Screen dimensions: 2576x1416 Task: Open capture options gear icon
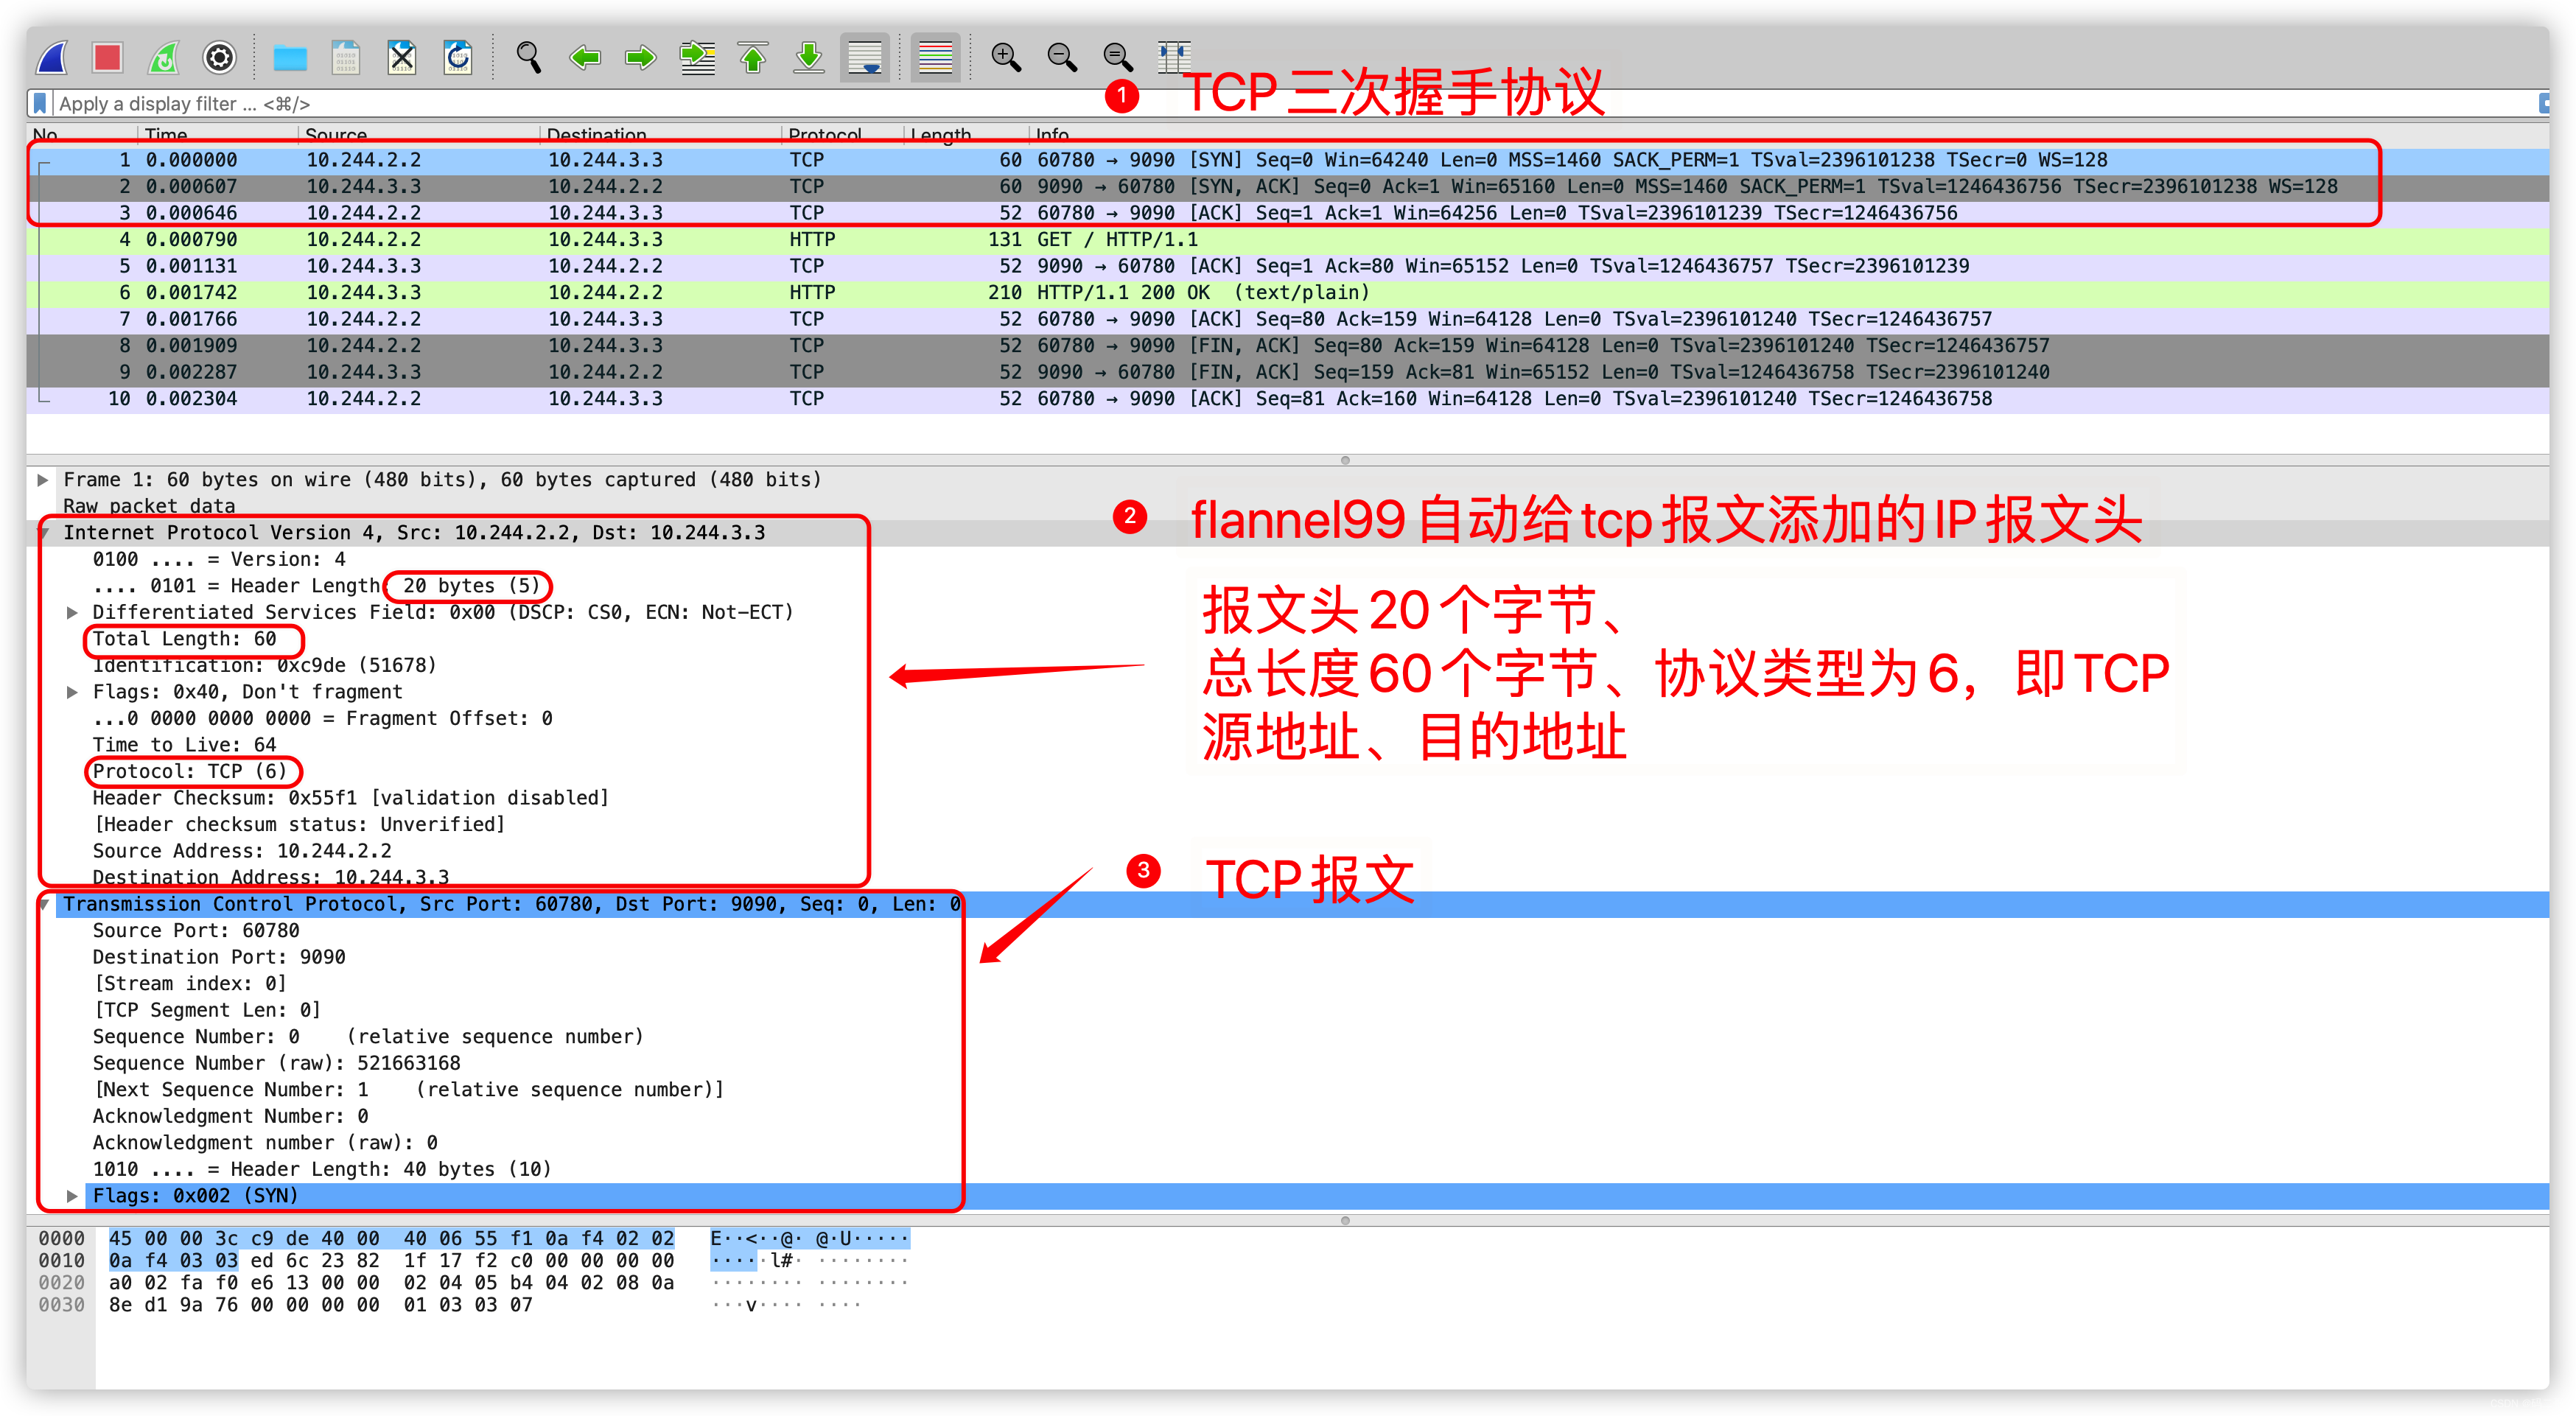click(219, 58)
